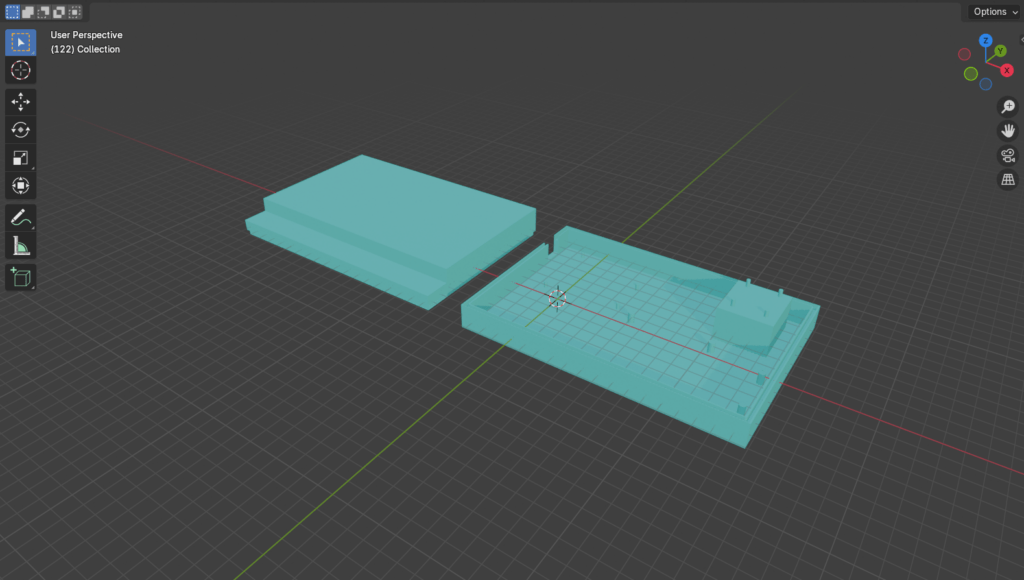The height and width of the screenshot is (580, 1024).
Task: Toggle camera view with camera icon
Action: 1008,155
